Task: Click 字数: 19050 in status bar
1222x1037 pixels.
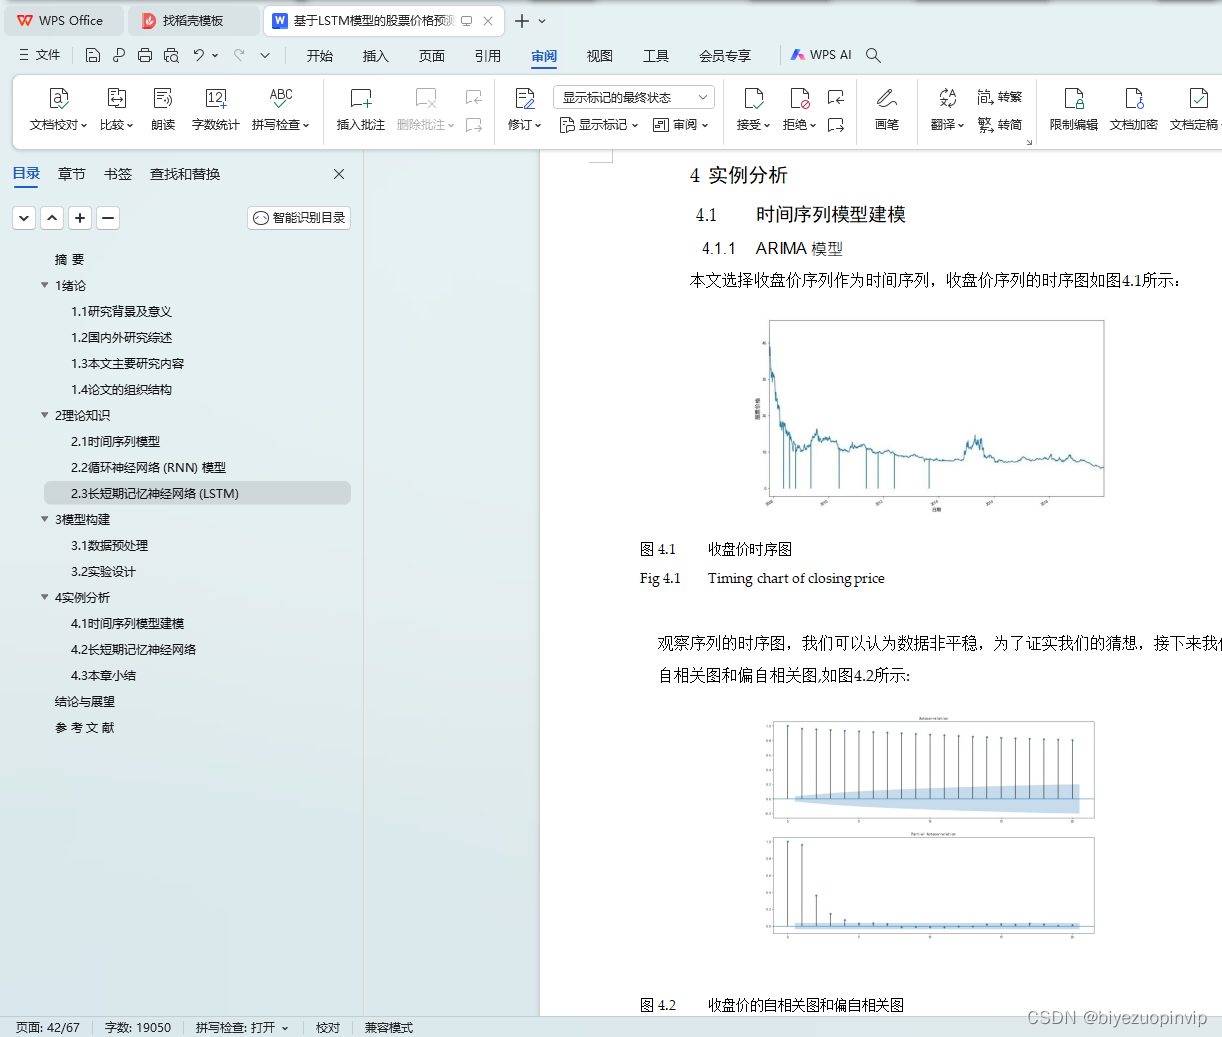Action: pos(138,1027)
